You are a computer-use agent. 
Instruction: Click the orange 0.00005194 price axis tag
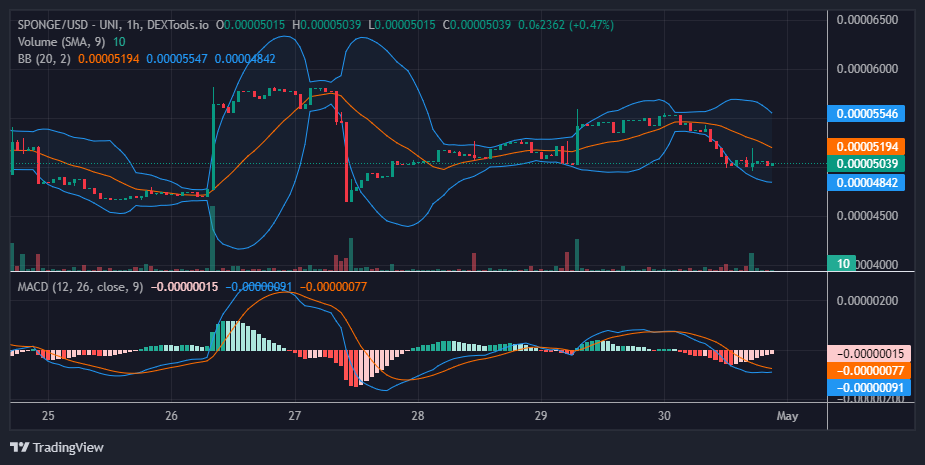866,146
